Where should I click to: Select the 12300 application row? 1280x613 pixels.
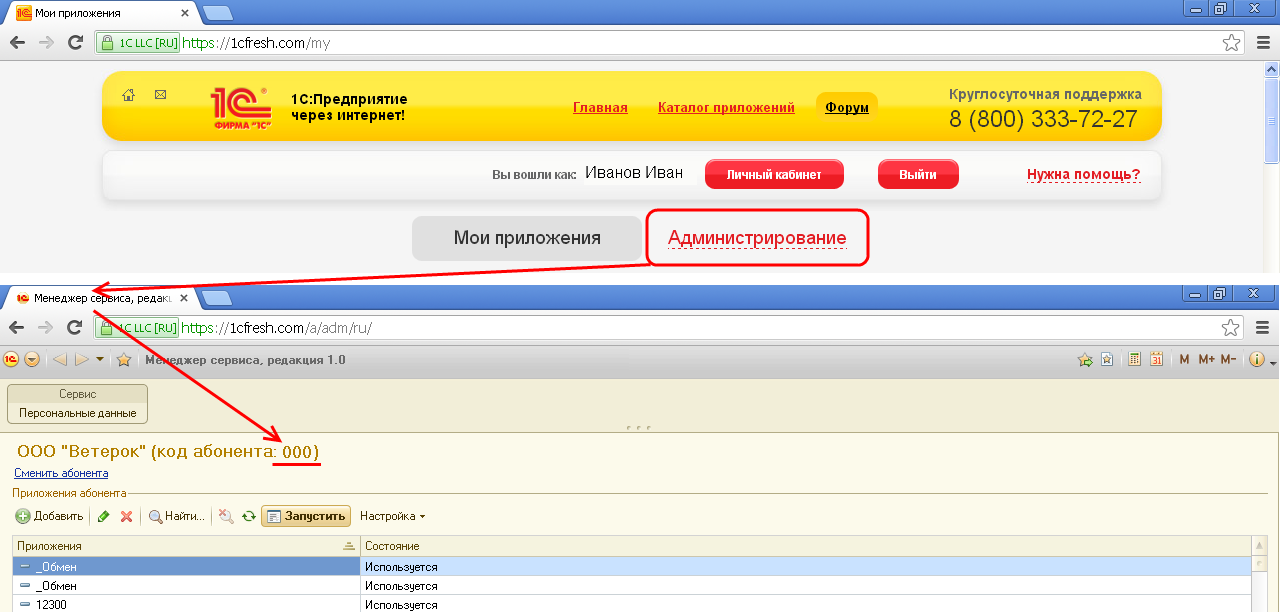coord(186,605)
